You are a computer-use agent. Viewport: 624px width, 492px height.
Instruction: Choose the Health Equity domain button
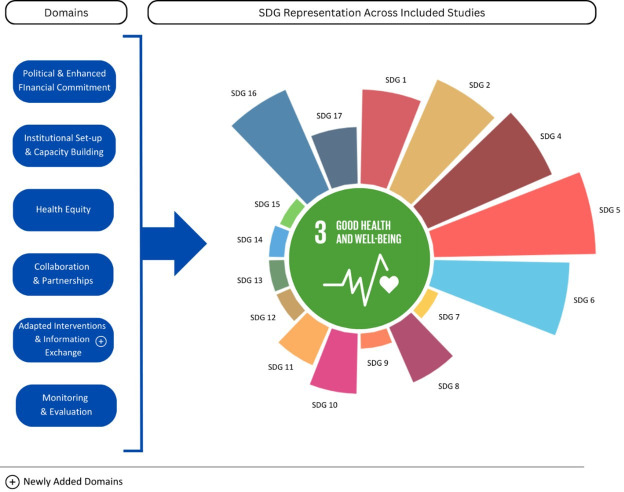[63, 210]
